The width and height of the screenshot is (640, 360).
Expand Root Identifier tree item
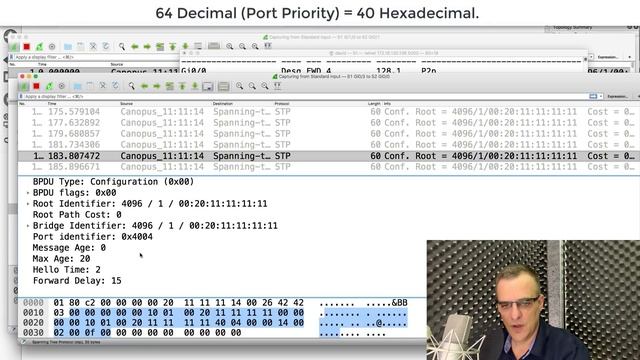coord(28,204)
